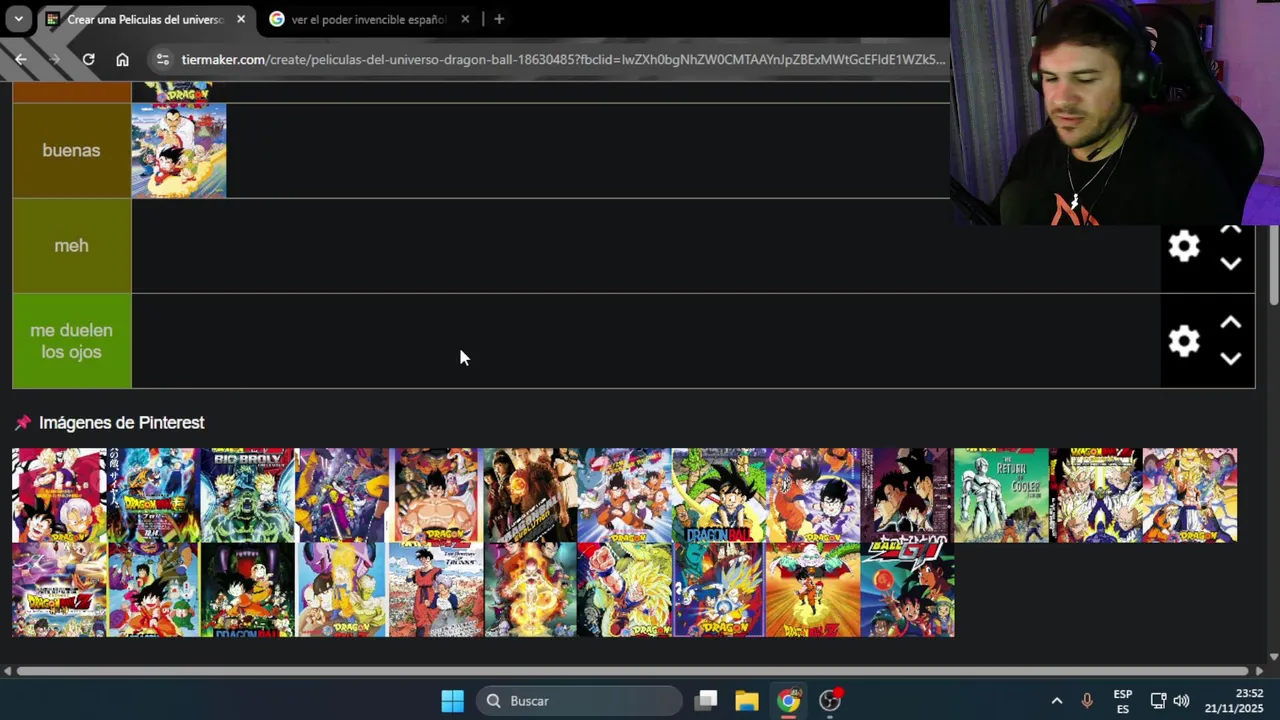Move 'me duelen los ojos' tier up
Screen dimensions: 1280x720
click(1231, 323)
